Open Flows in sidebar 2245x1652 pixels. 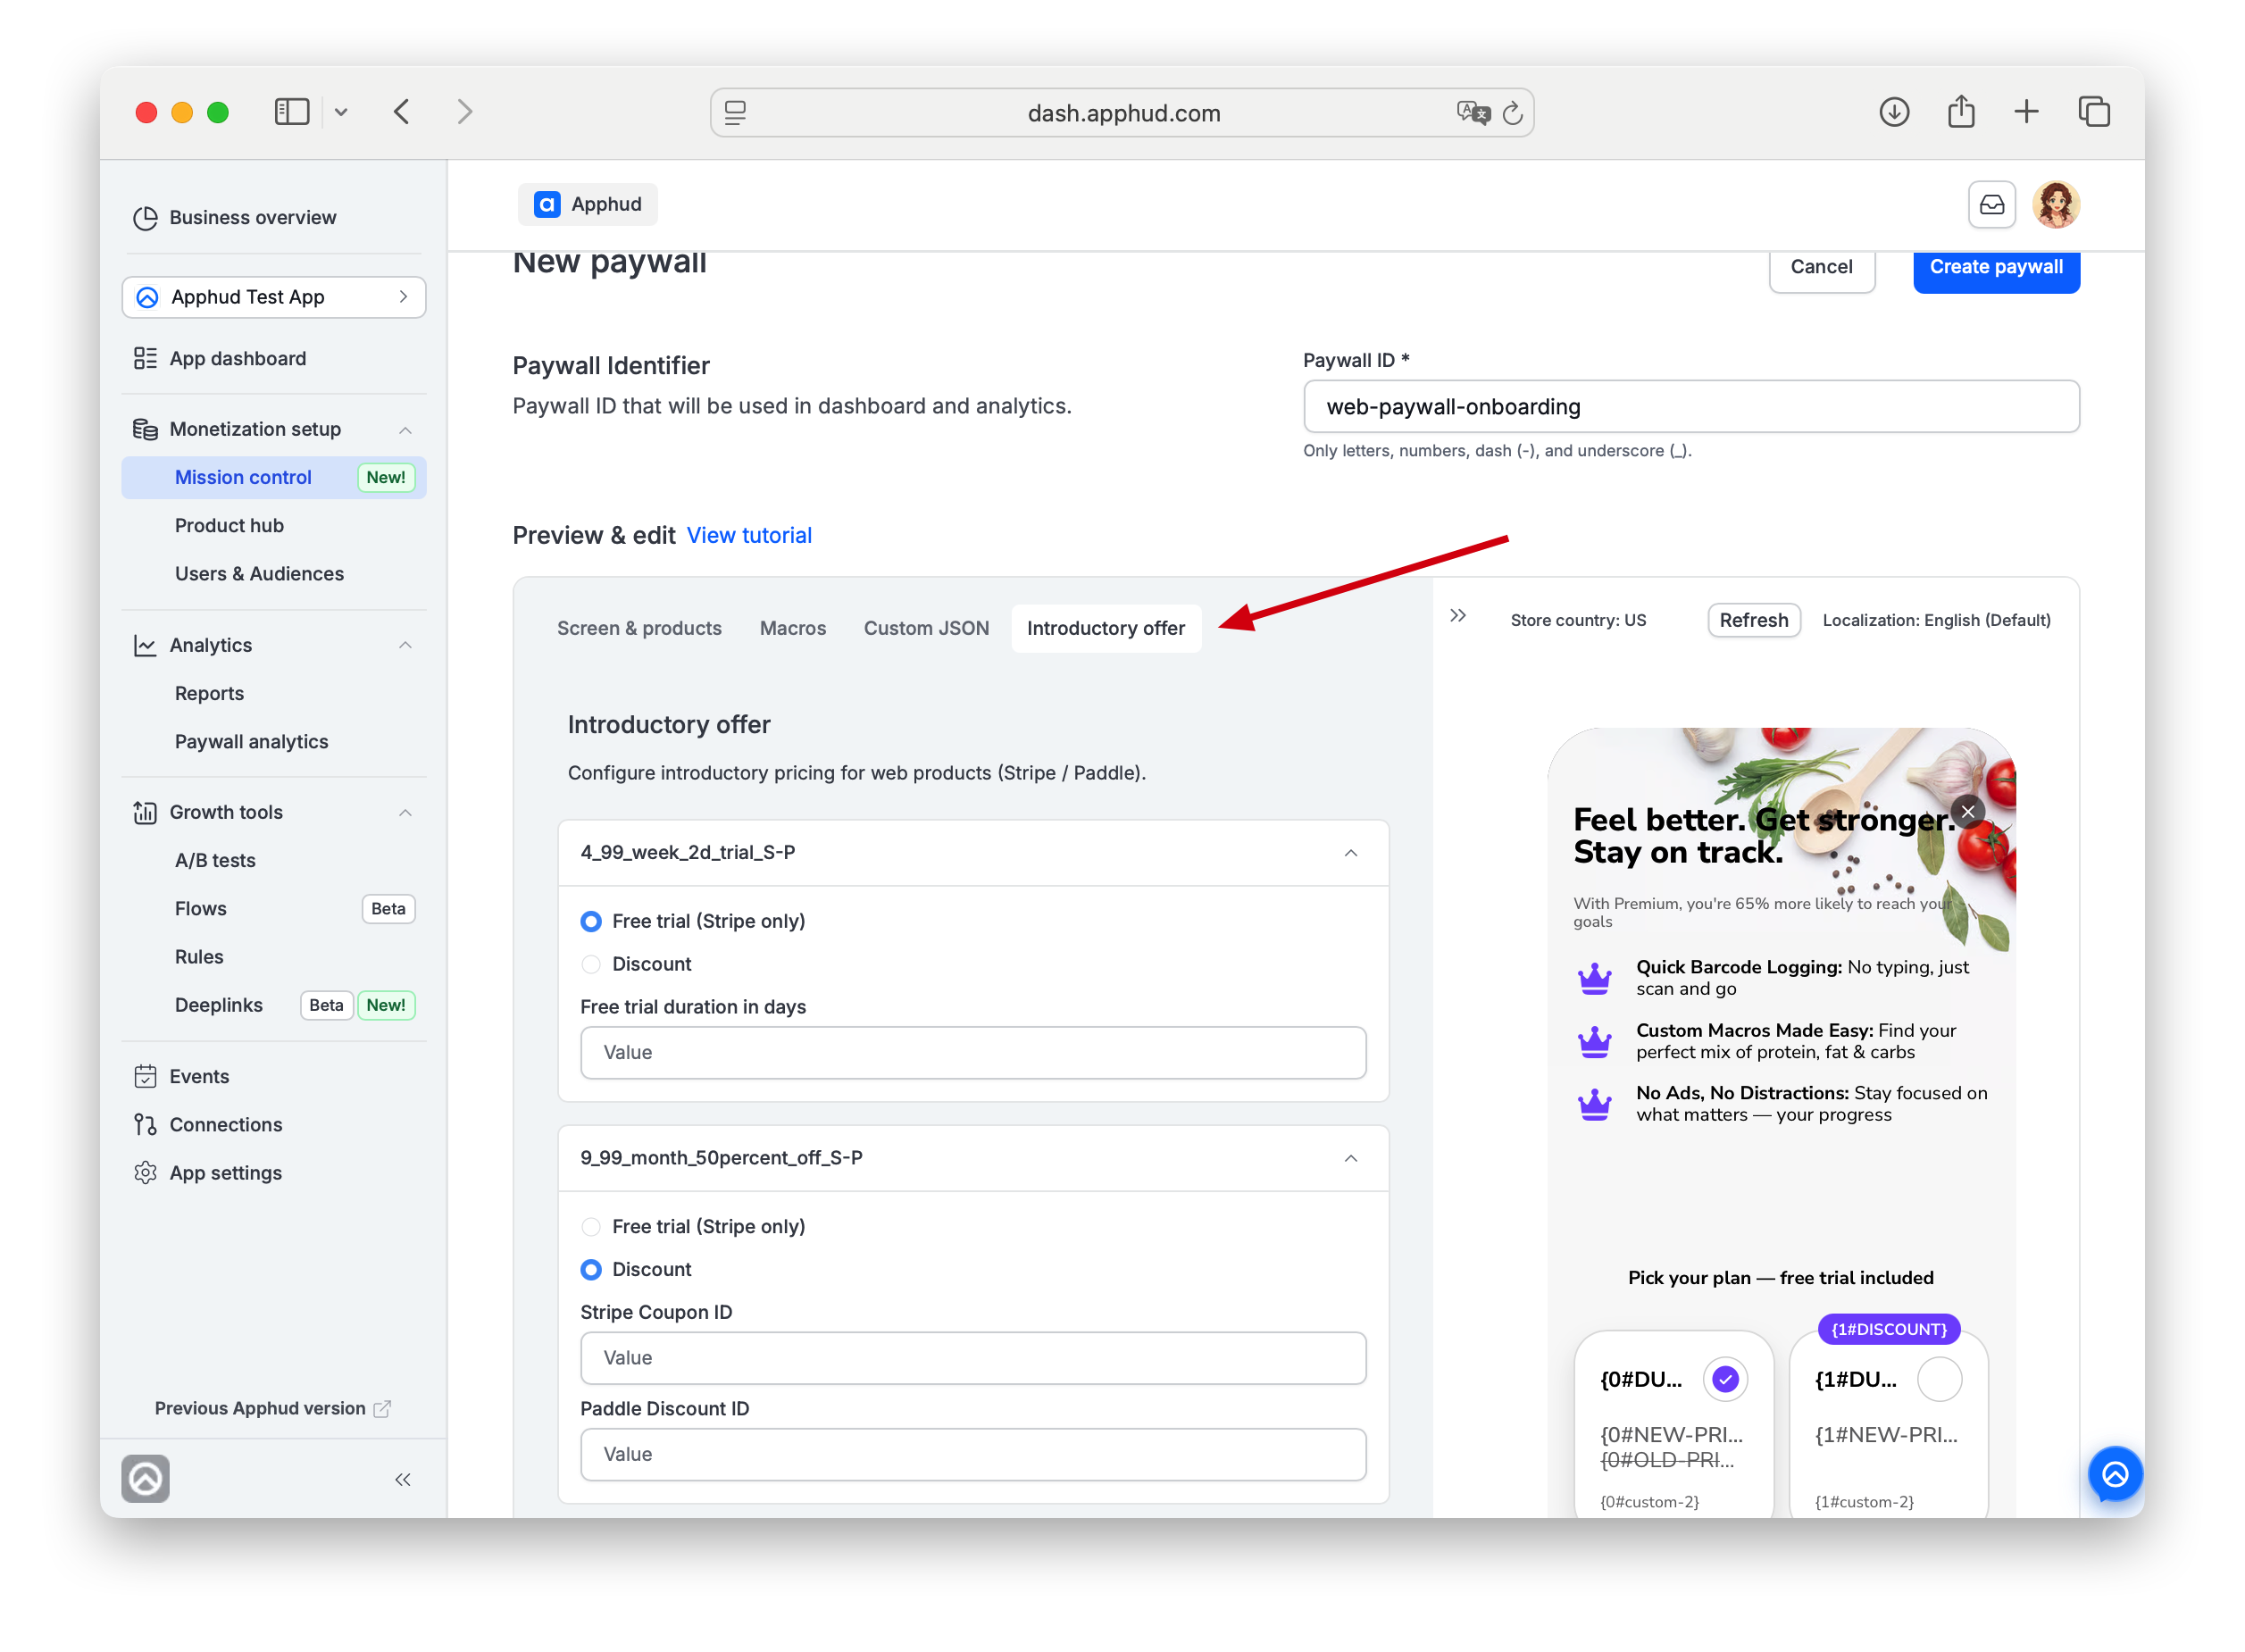tap(200, 908)
